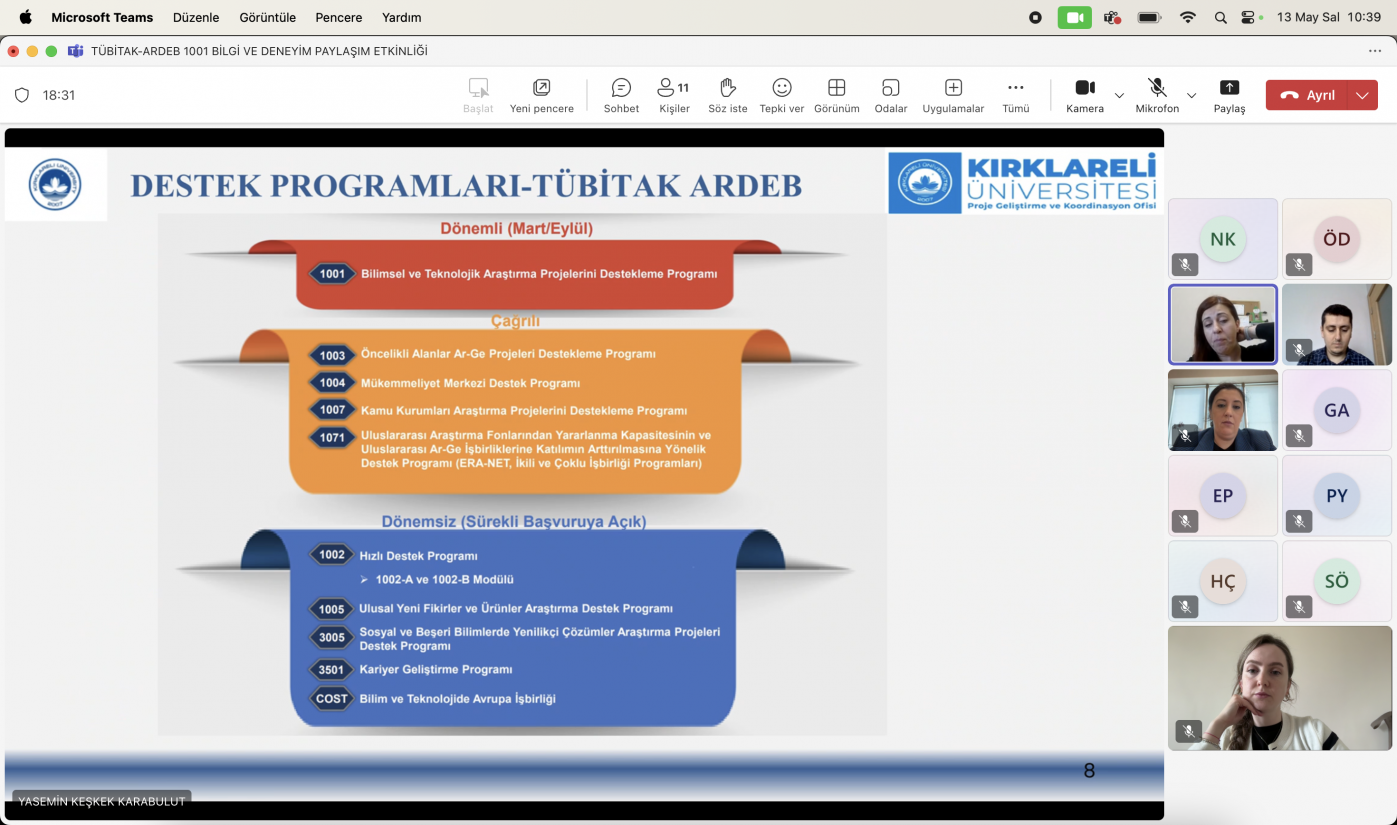This screenshot has width=1397, height=825.
Task: Click the Başlat toolbar icon
Action: coord(478,95)
